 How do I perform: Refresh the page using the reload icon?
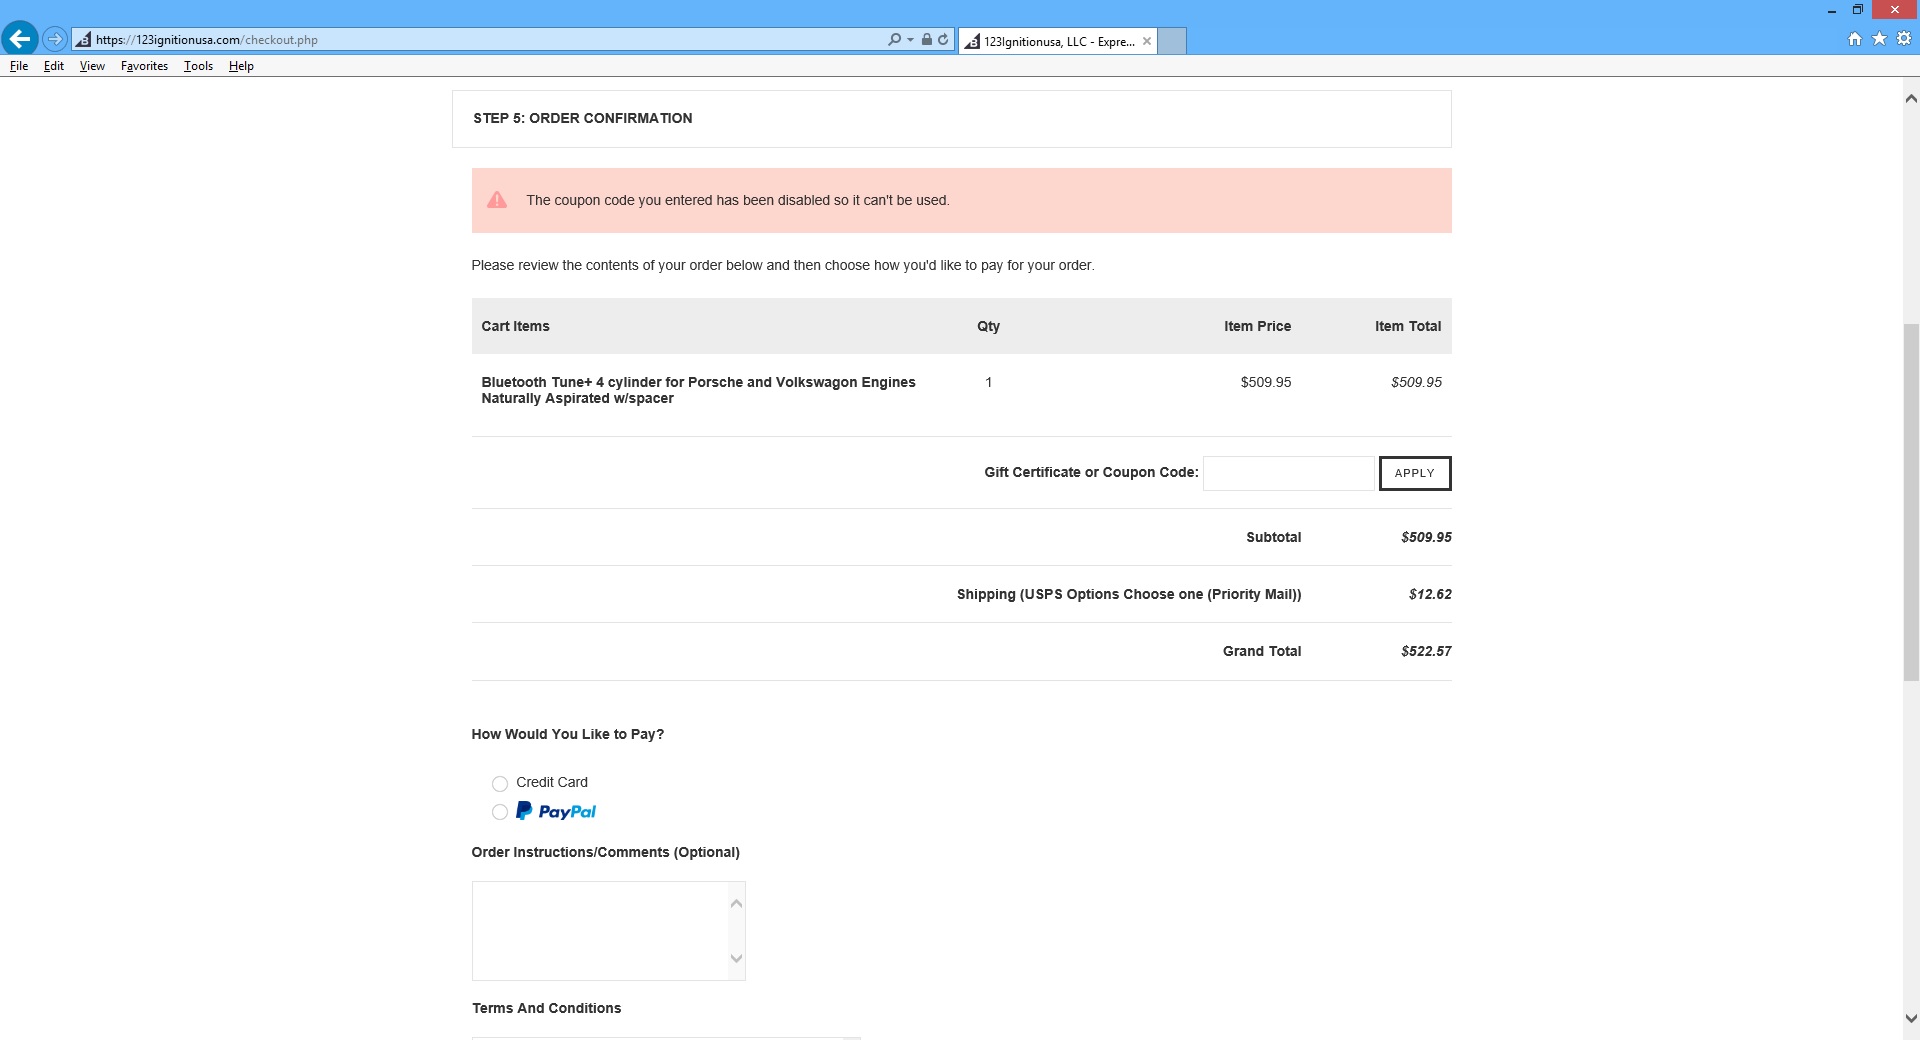943,40
